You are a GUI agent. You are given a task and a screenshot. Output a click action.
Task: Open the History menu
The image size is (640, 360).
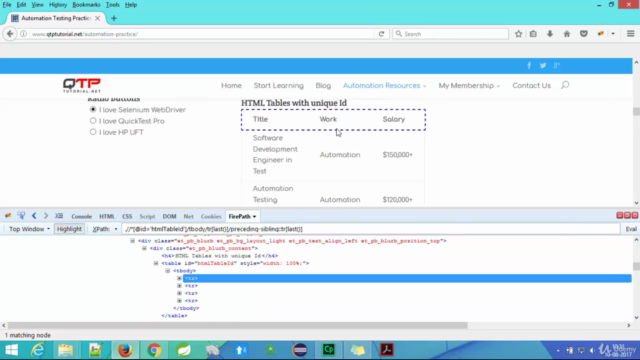pyautogui.click(x=58, y=5)
